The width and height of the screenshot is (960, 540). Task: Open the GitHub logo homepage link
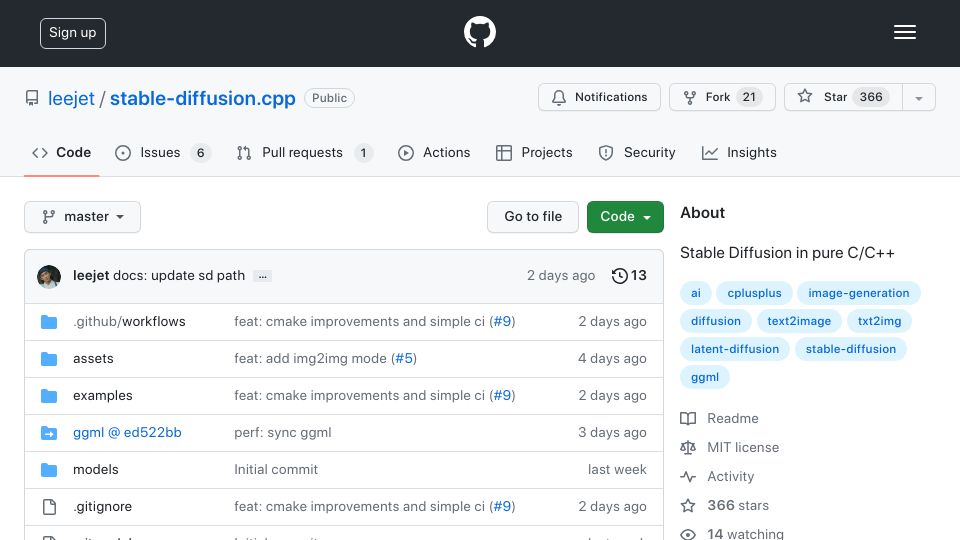(479, 32)
